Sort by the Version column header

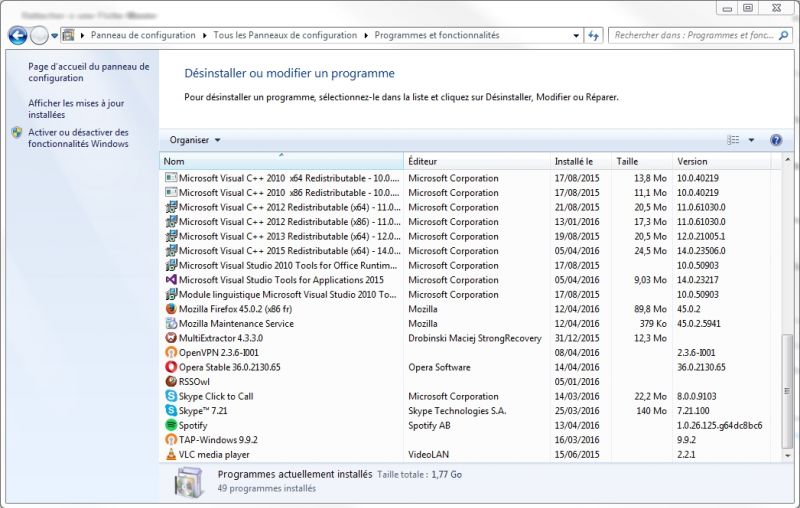click(x=722, y=161)
